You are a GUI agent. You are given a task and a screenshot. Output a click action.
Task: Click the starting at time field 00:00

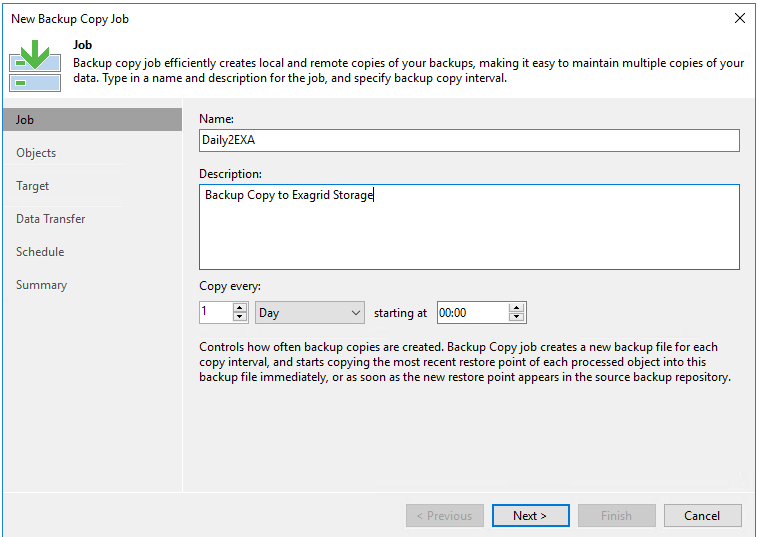[473, 313]
